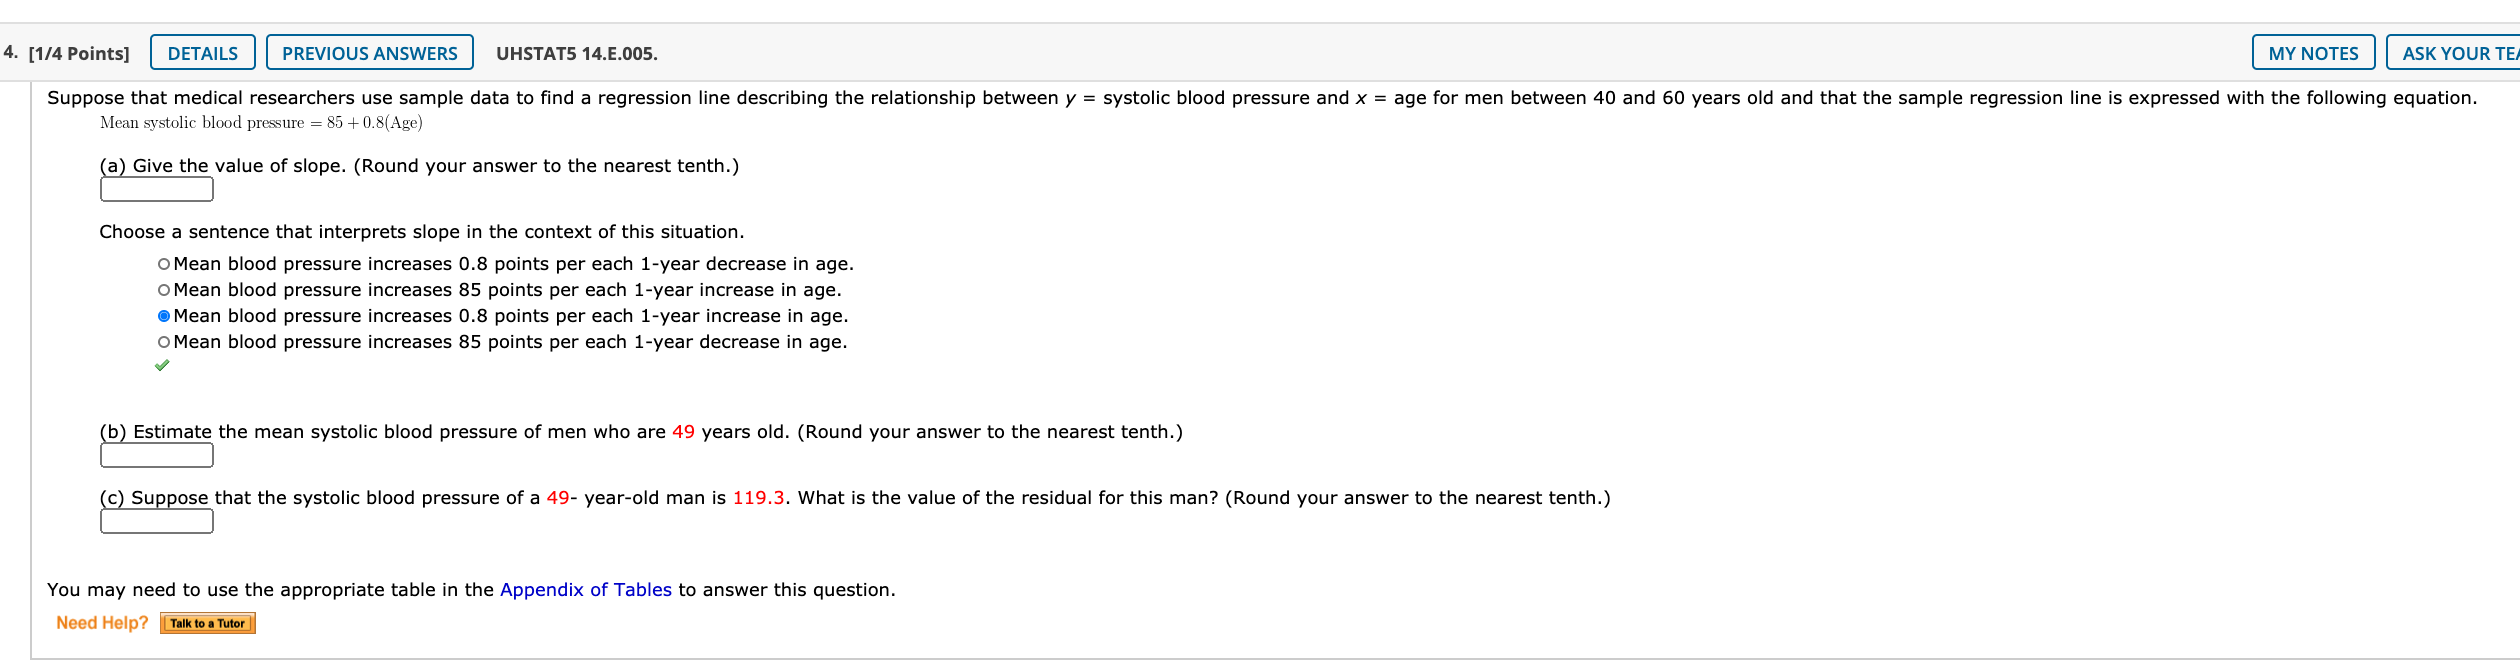Select the 0.8 points per 1-year increase option

click(162, 315)
